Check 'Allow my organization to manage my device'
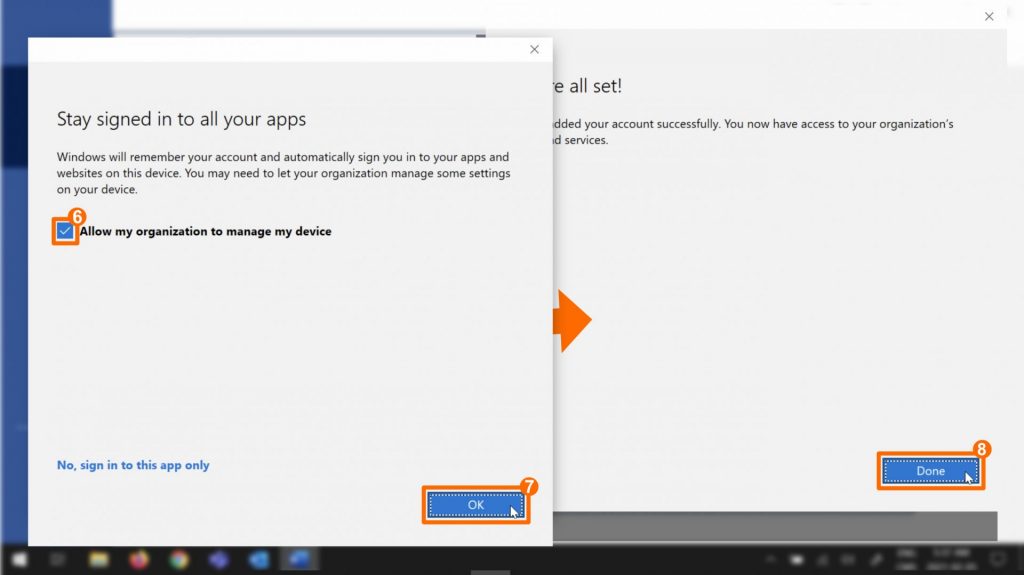 [x=65, y=231]
